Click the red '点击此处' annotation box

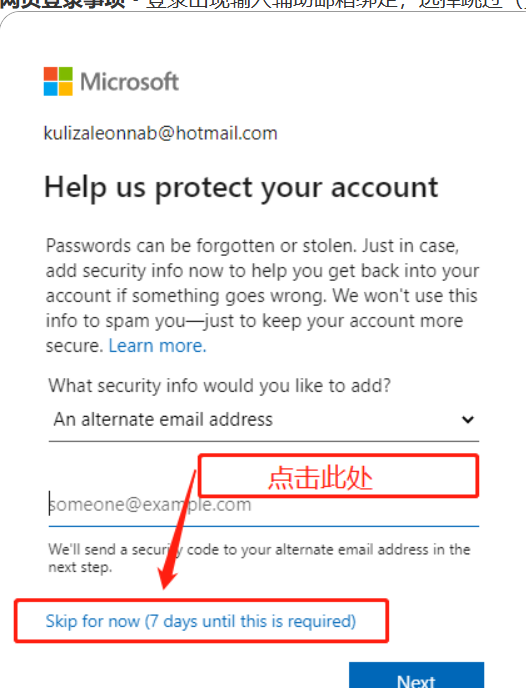338,476
